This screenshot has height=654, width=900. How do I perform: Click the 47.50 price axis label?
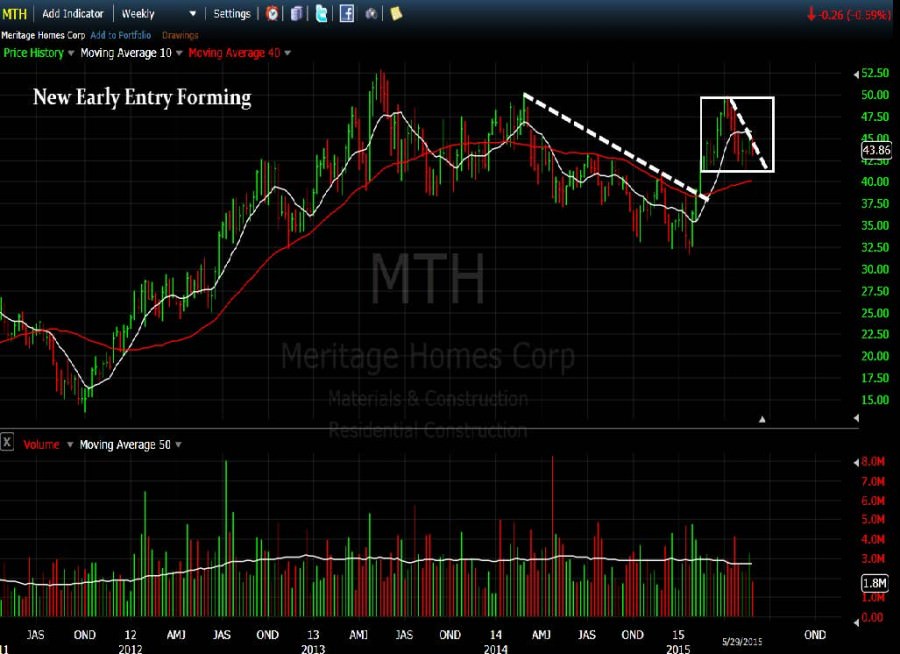[875, 117]
